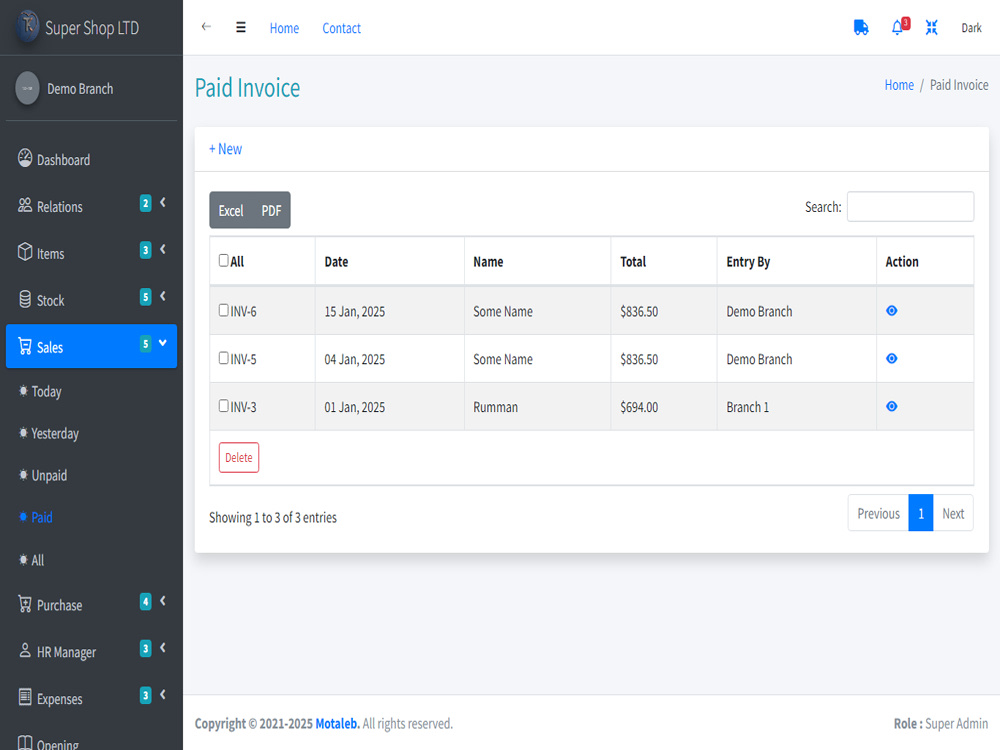Expand the Relations menu chevron
This screenshot has width=1000, height=750.
tap(163, 202)
